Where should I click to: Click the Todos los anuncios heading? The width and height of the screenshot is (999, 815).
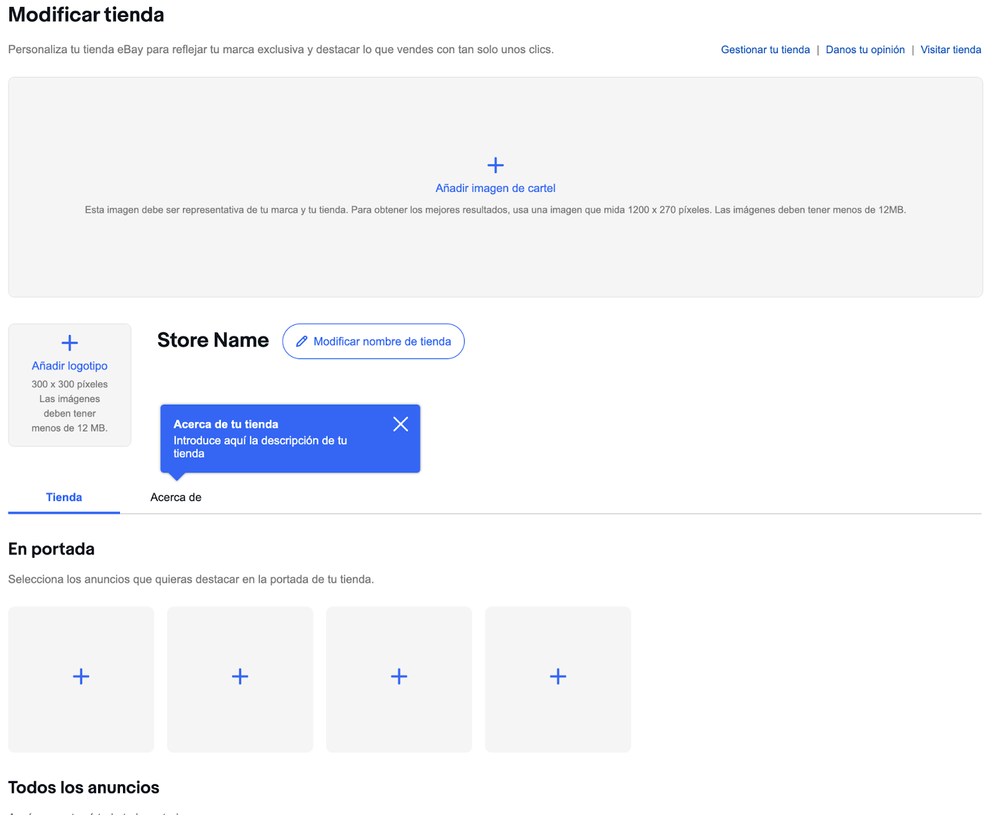coord(83,788)
